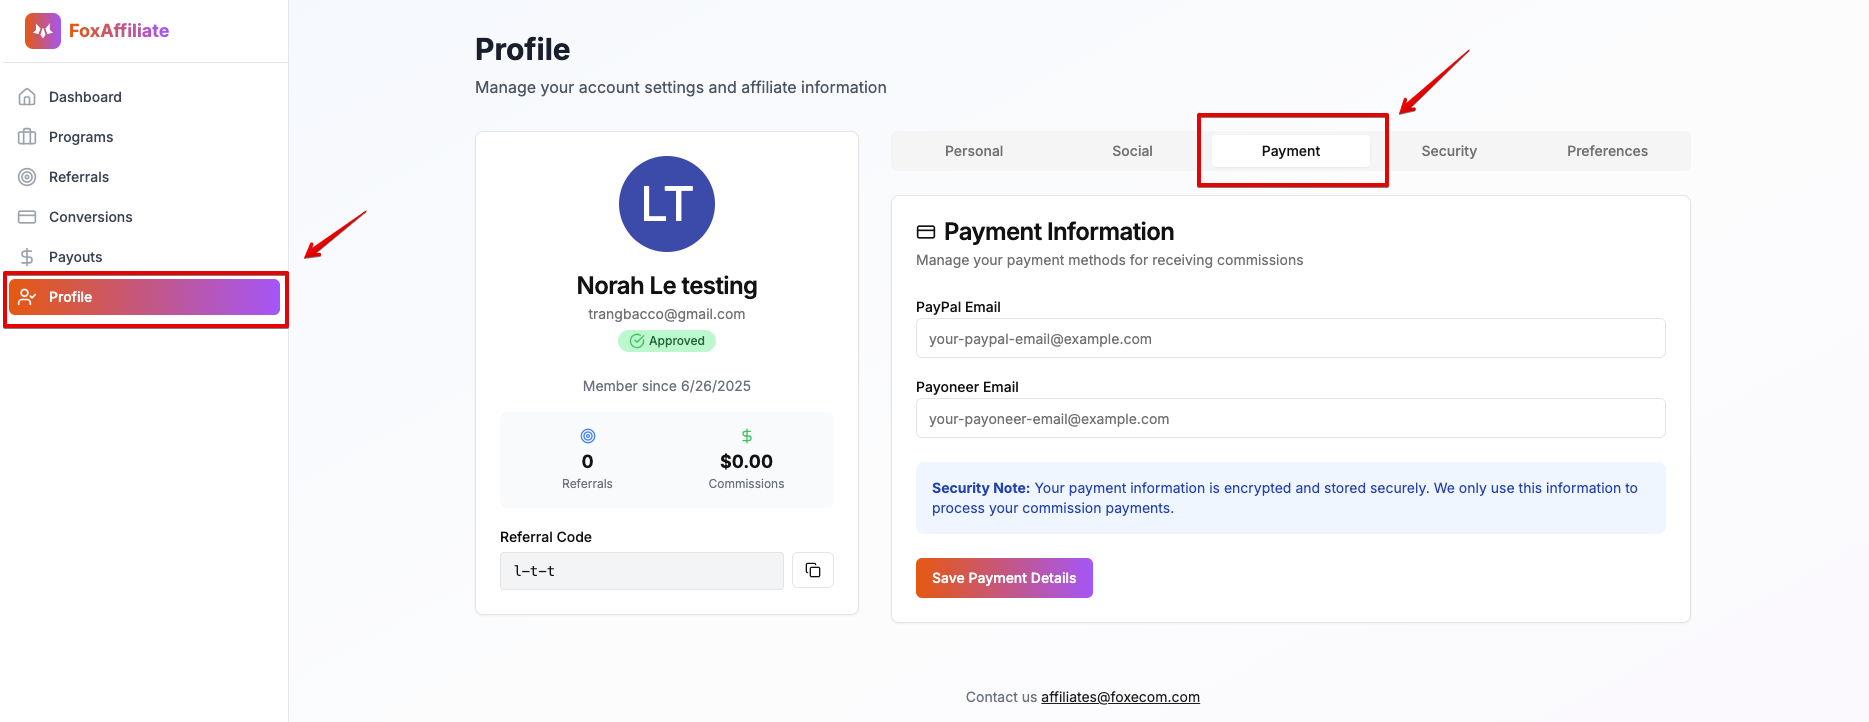Go to Referrals page

coord(144,177)
